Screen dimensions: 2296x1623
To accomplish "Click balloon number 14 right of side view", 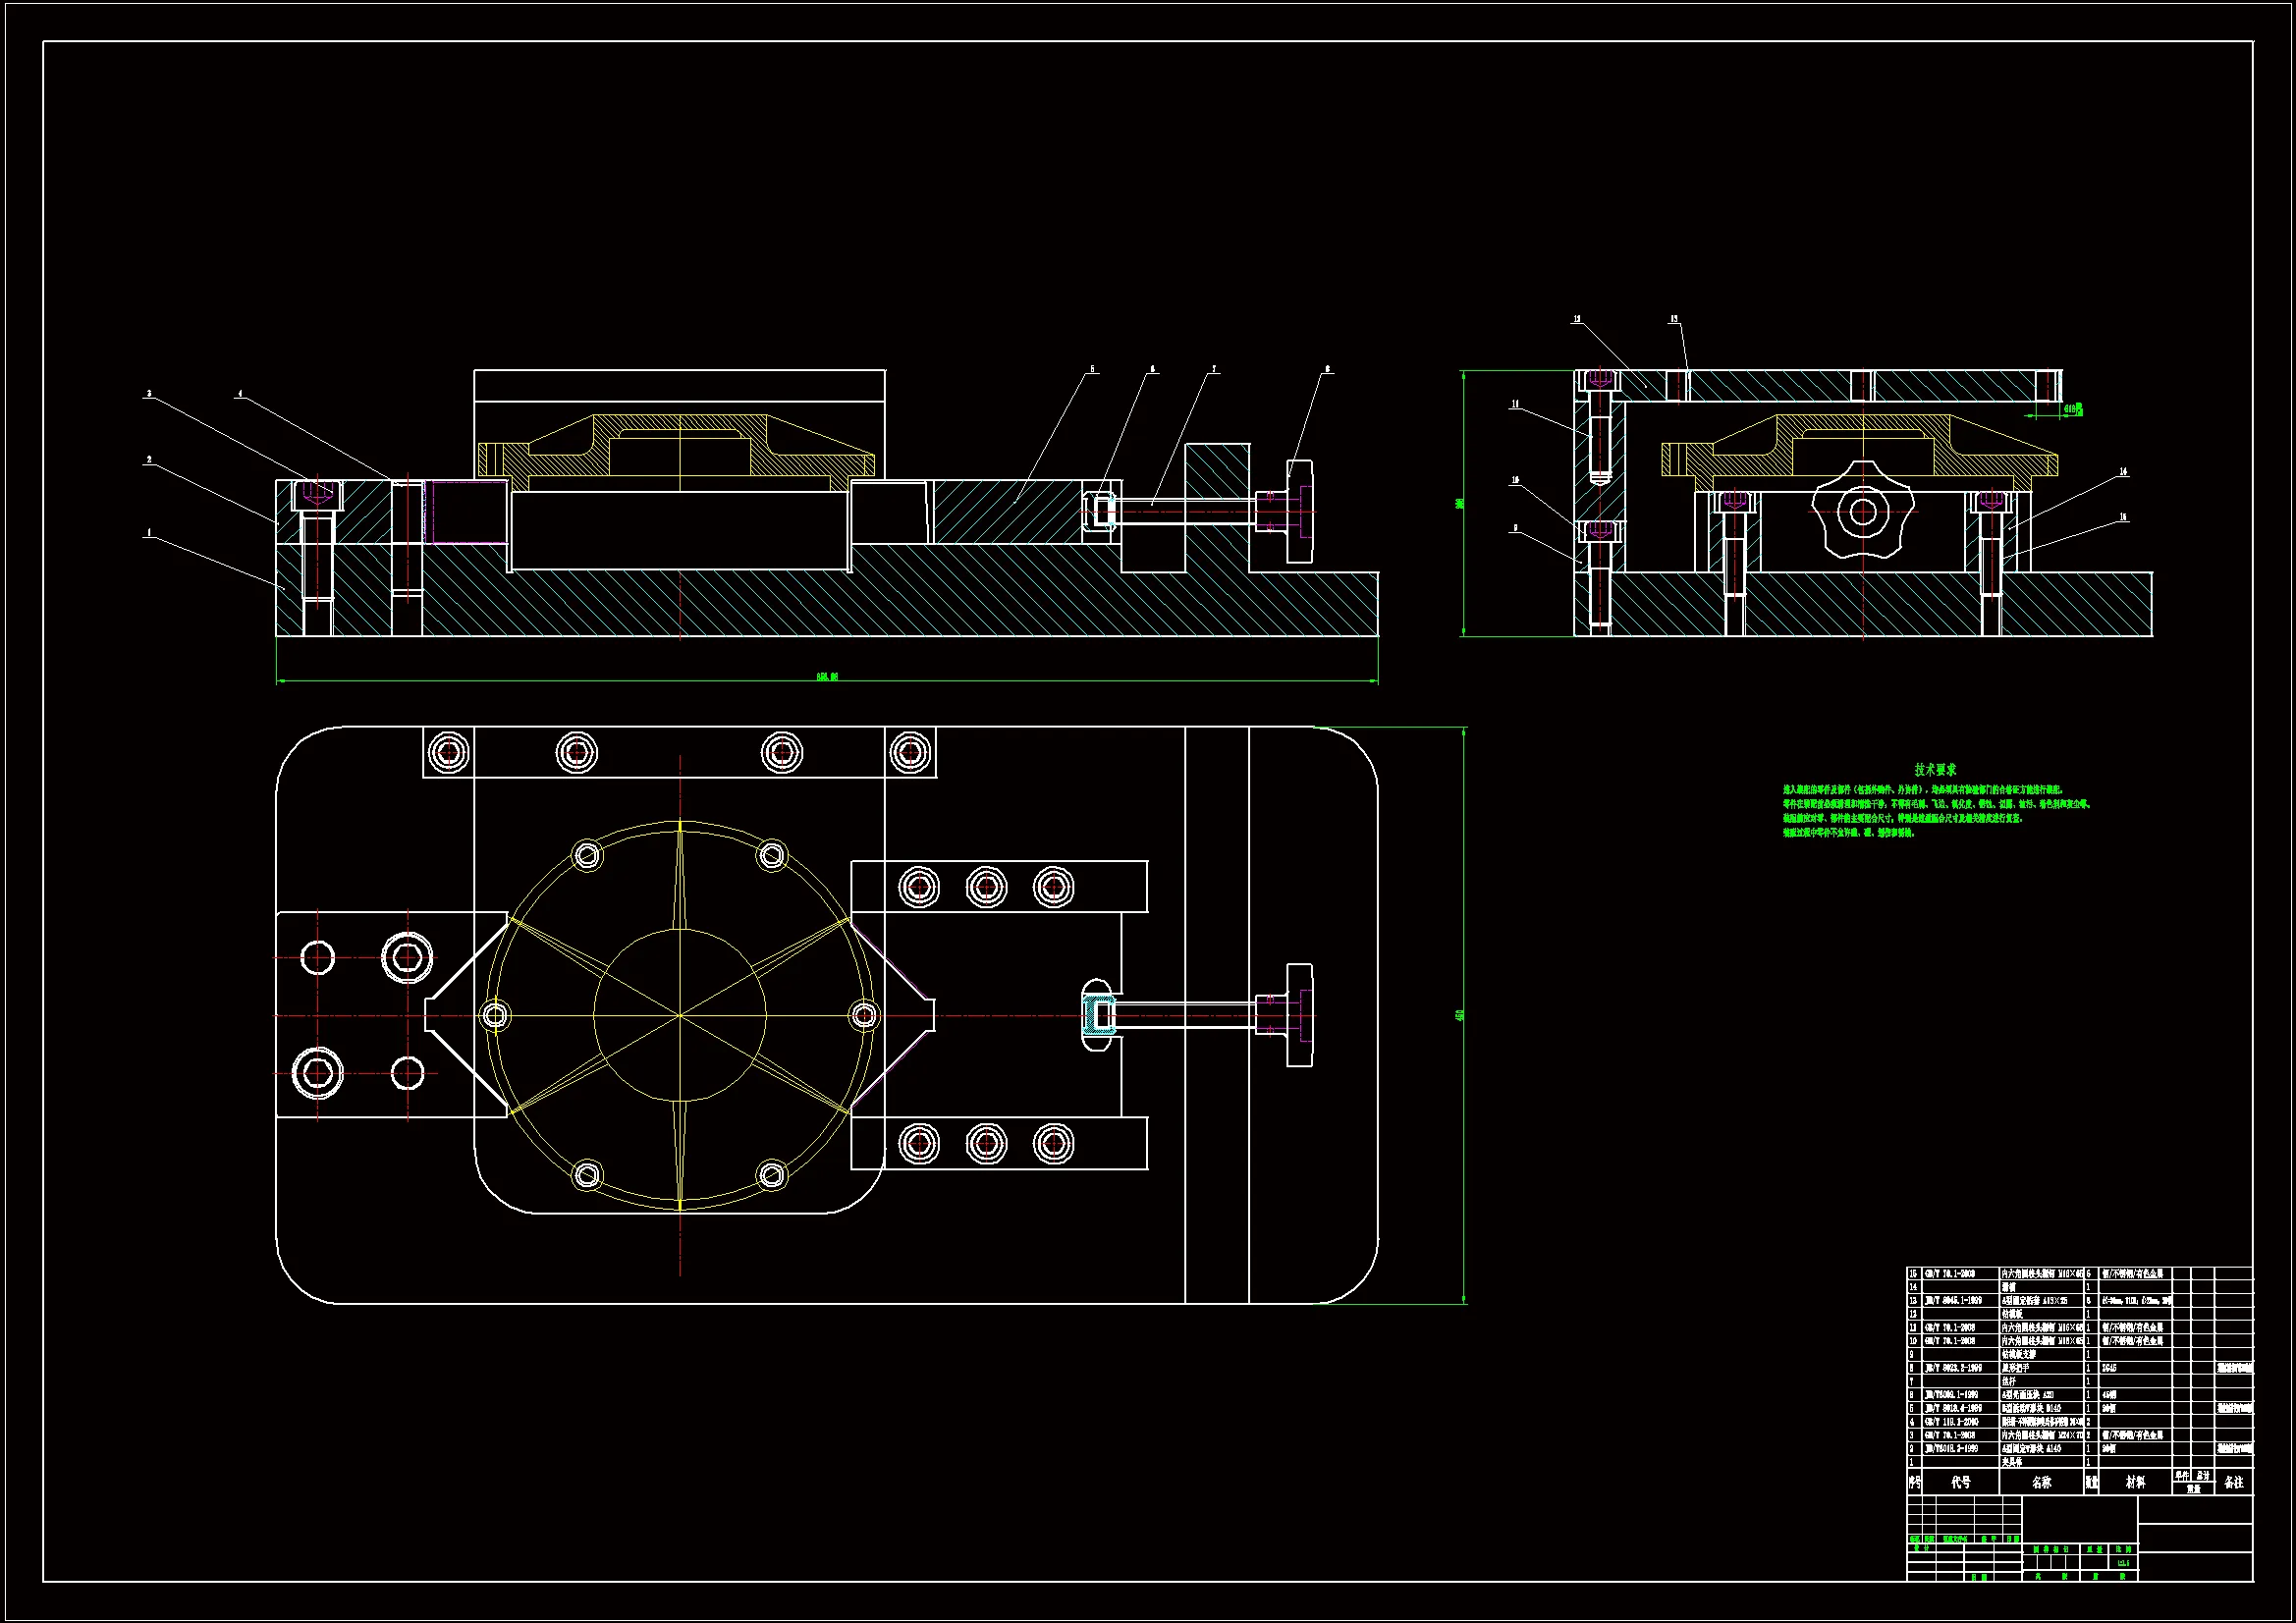I will tap(2123, 471).
